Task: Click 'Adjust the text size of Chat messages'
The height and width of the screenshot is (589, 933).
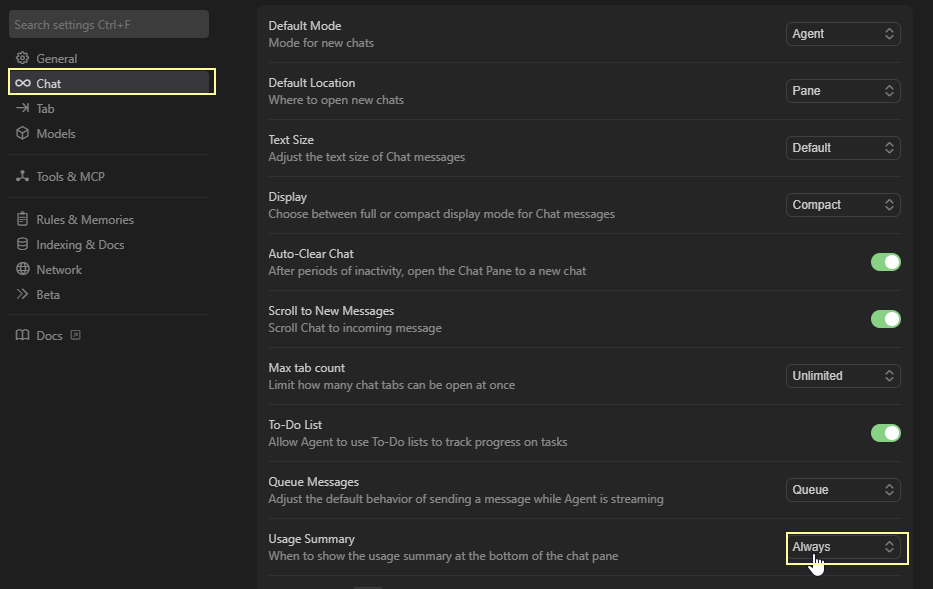Action: coord(367,157)
